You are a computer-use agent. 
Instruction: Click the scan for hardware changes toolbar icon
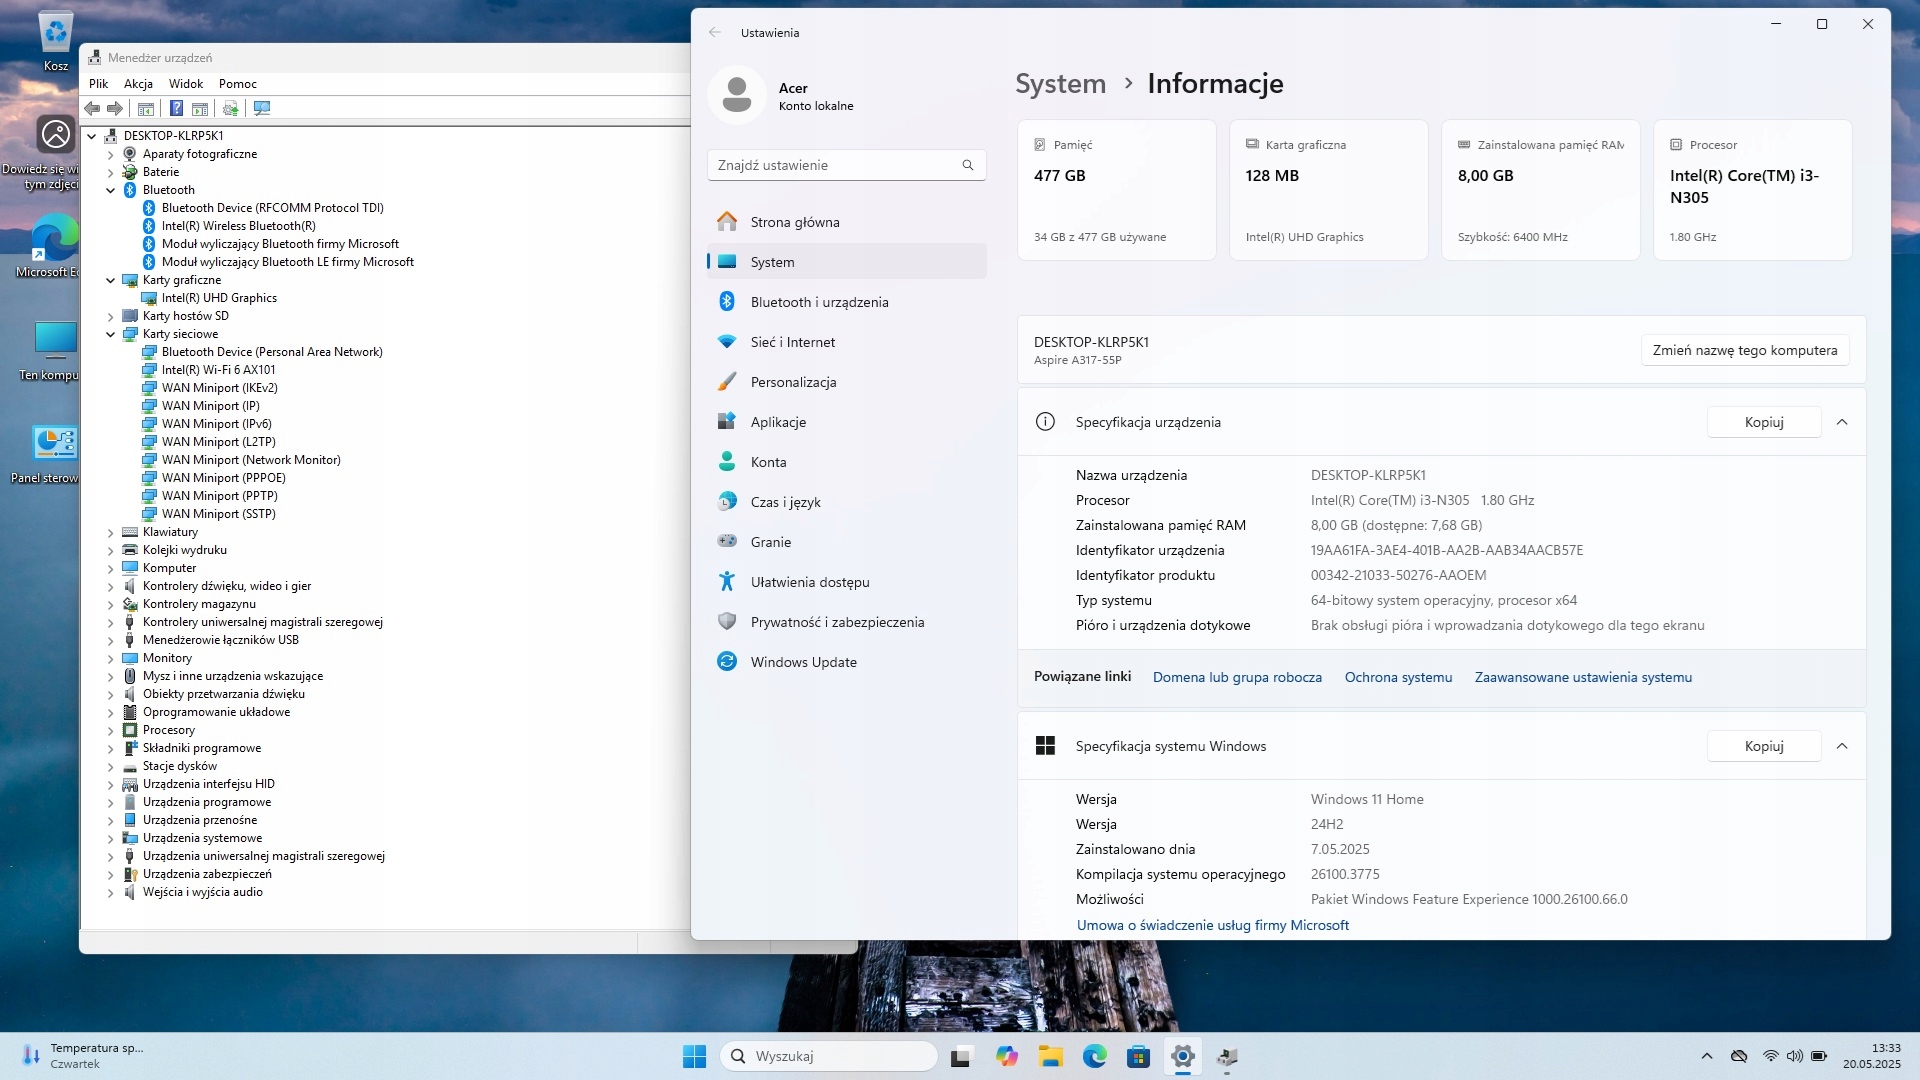click(x=262, y=108)
